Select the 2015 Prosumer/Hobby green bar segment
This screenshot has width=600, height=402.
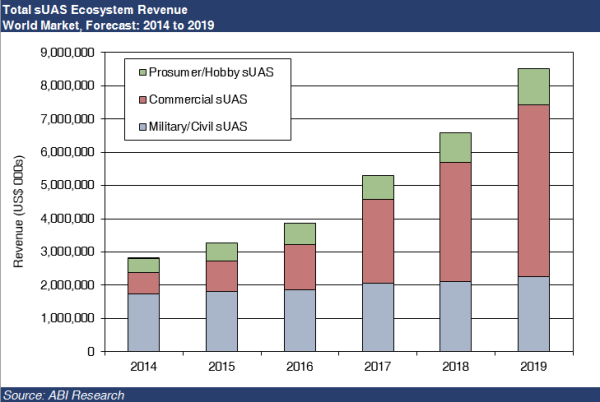(222, 252)
